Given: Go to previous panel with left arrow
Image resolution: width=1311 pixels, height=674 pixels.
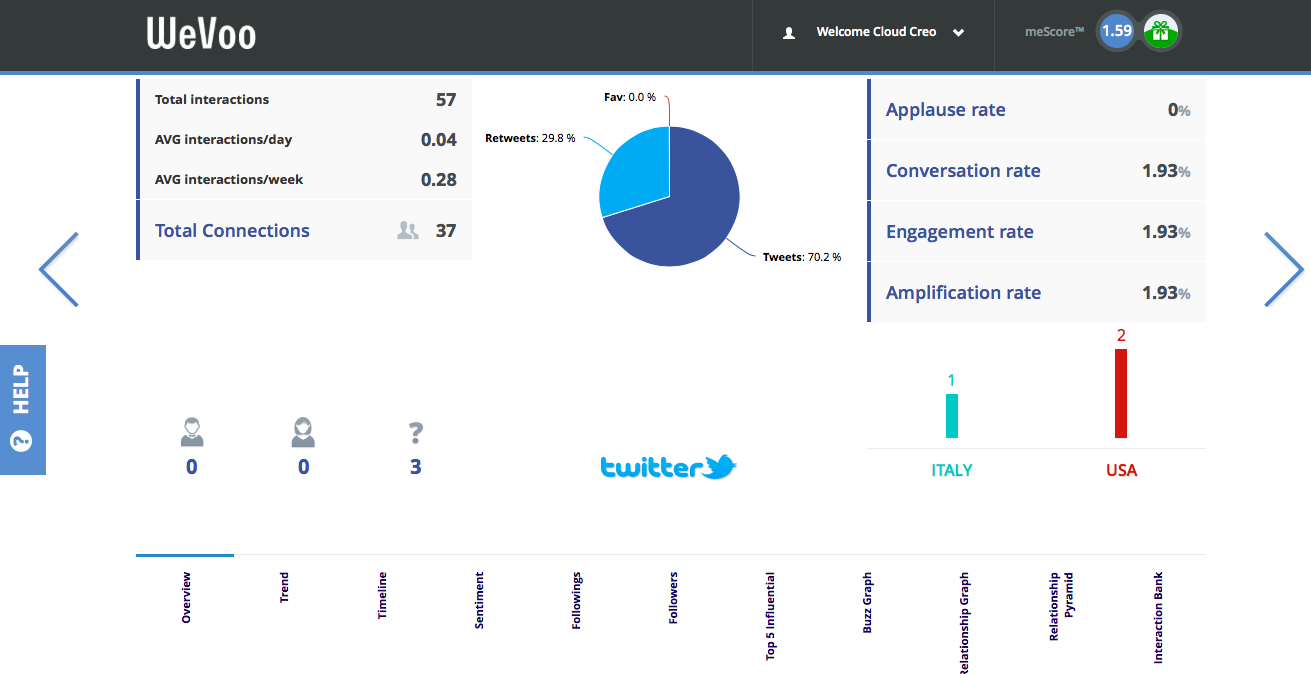Looking at the screenshot, I should click(58, 269).
